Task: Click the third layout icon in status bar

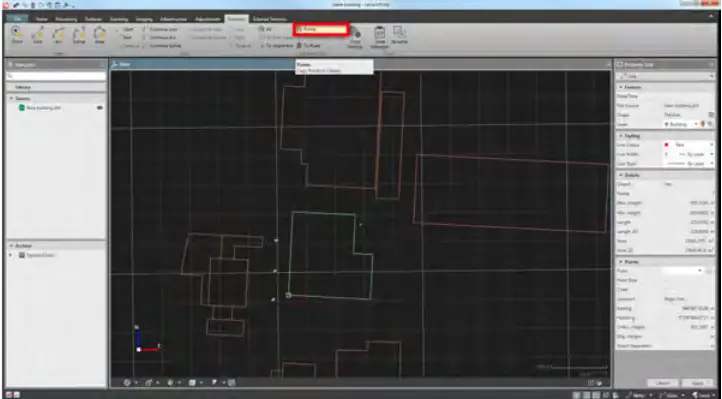Action: click(595, 395)
